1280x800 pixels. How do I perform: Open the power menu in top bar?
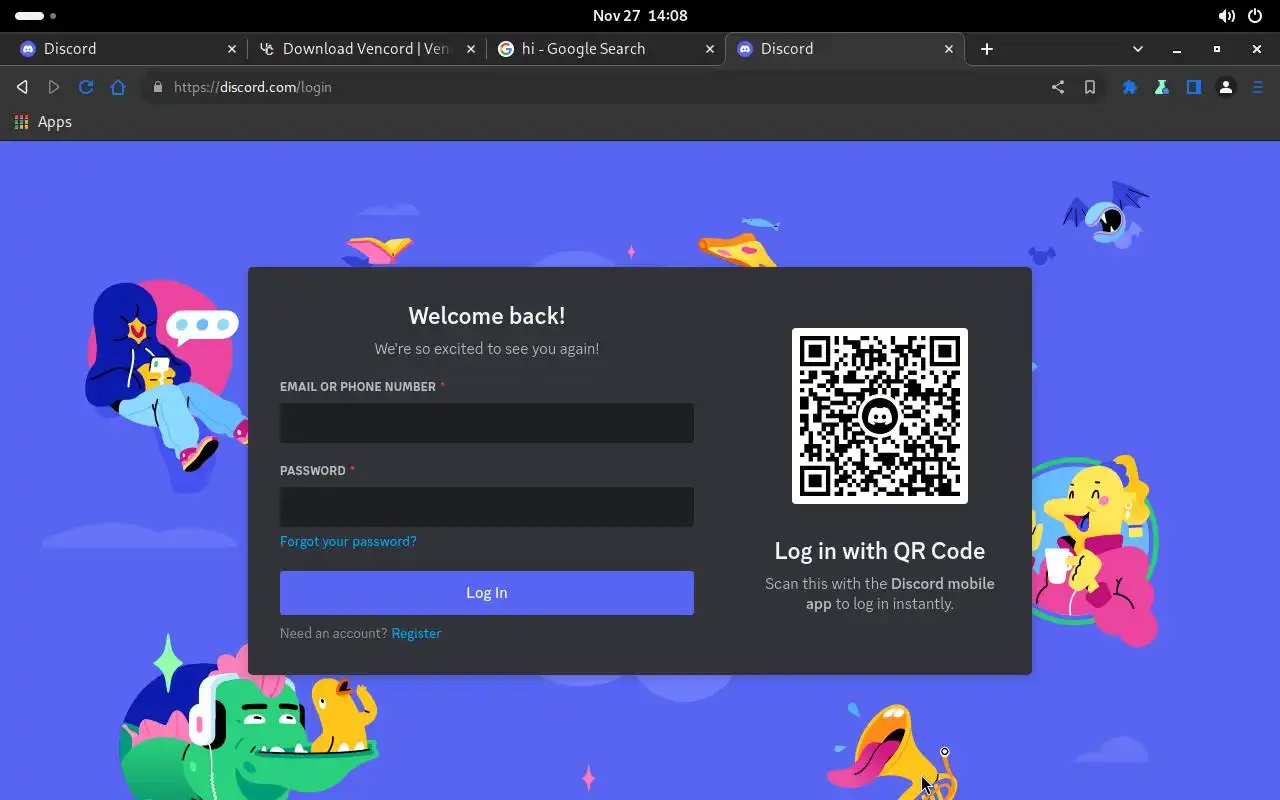click(1255, 16)
